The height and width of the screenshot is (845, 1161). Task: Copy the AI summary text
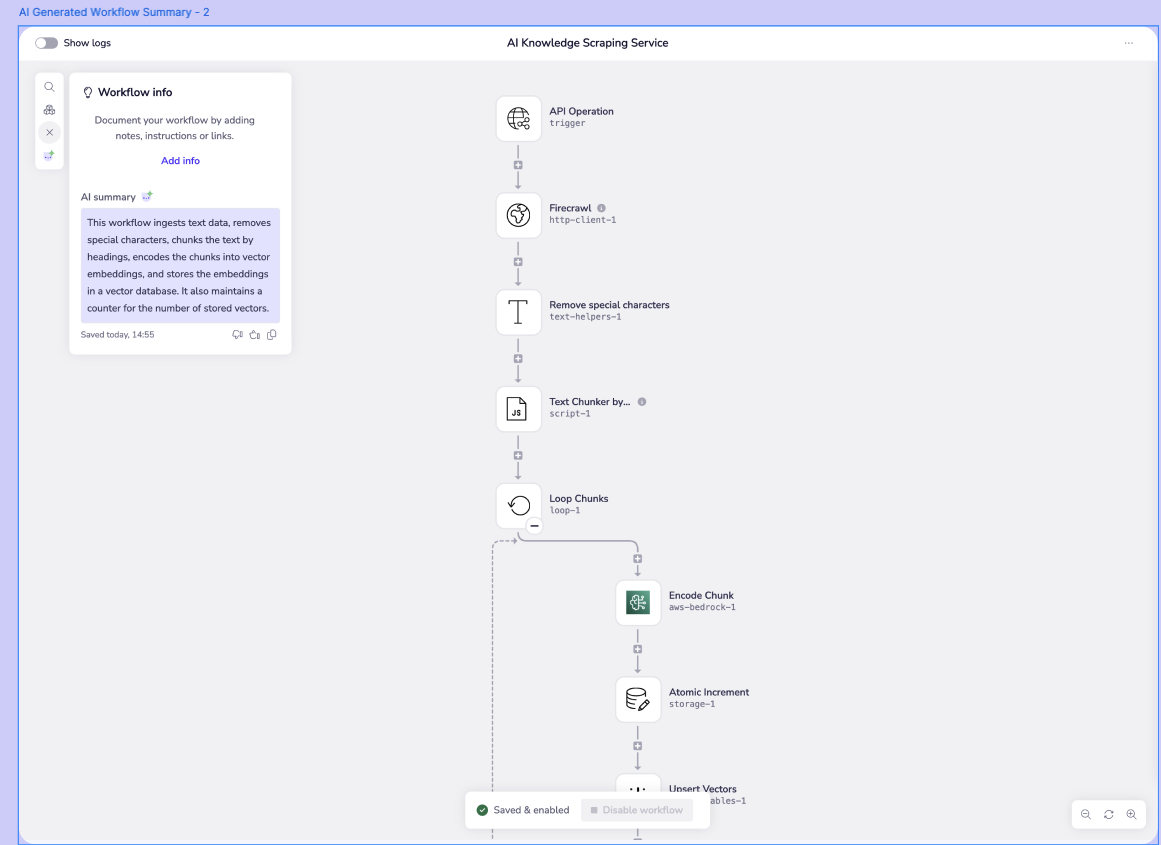(x=272, y=335)
